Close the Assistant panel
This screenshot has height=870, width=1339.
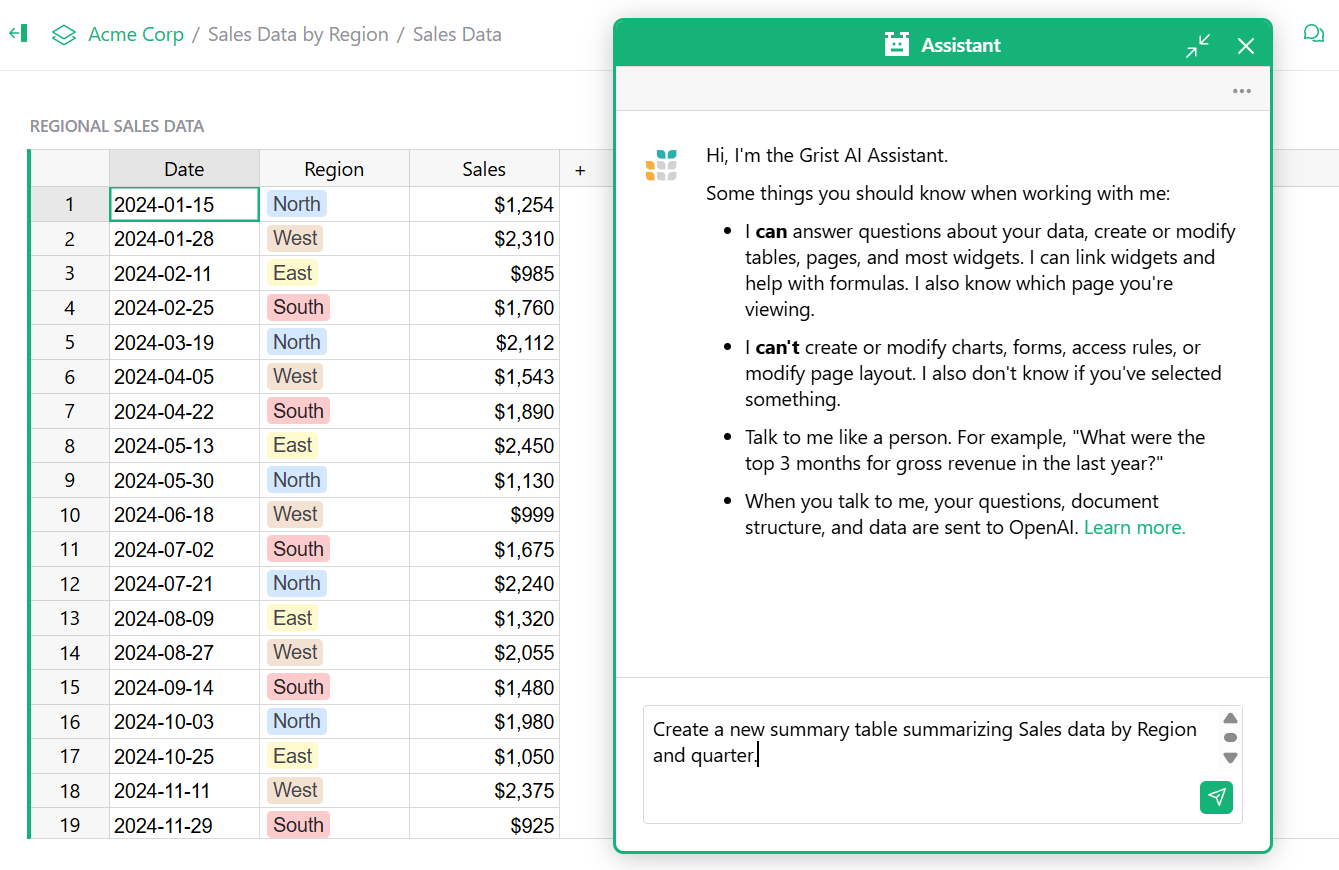click(x=1246, y=46)
